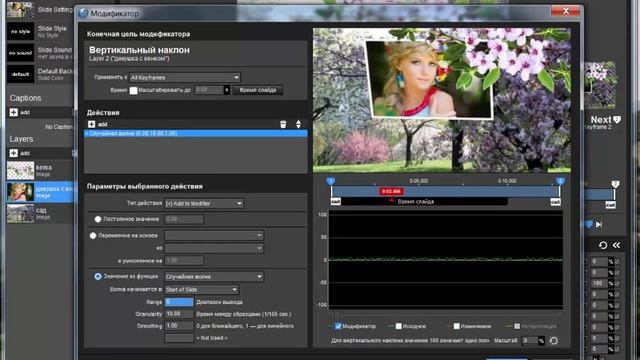Click the 100 percent value field in the background window
Viewport: 640px width, 360px height.
pyautogui.click(x=599, y=283)
